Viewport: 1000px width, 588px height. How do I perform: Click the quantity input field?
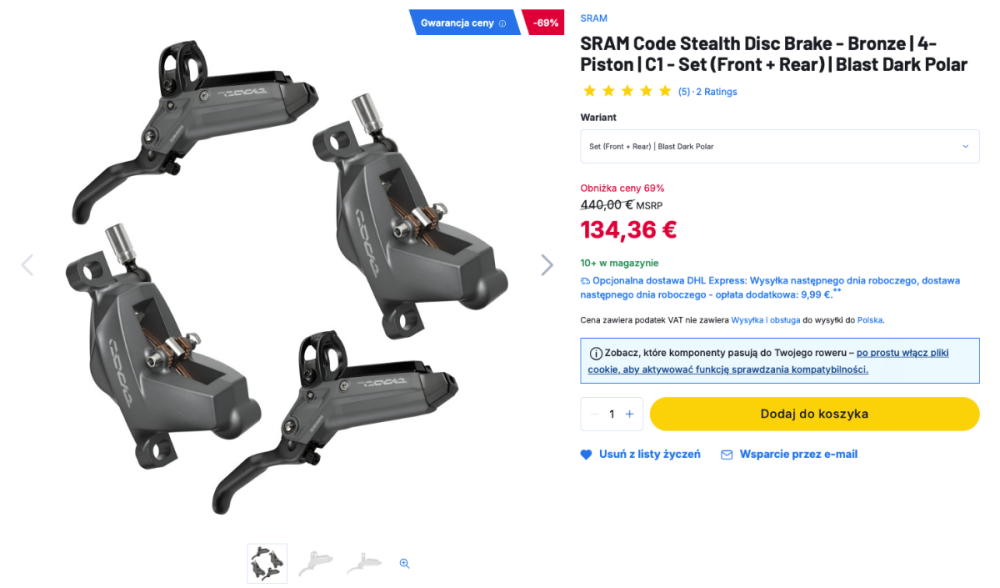612,414
